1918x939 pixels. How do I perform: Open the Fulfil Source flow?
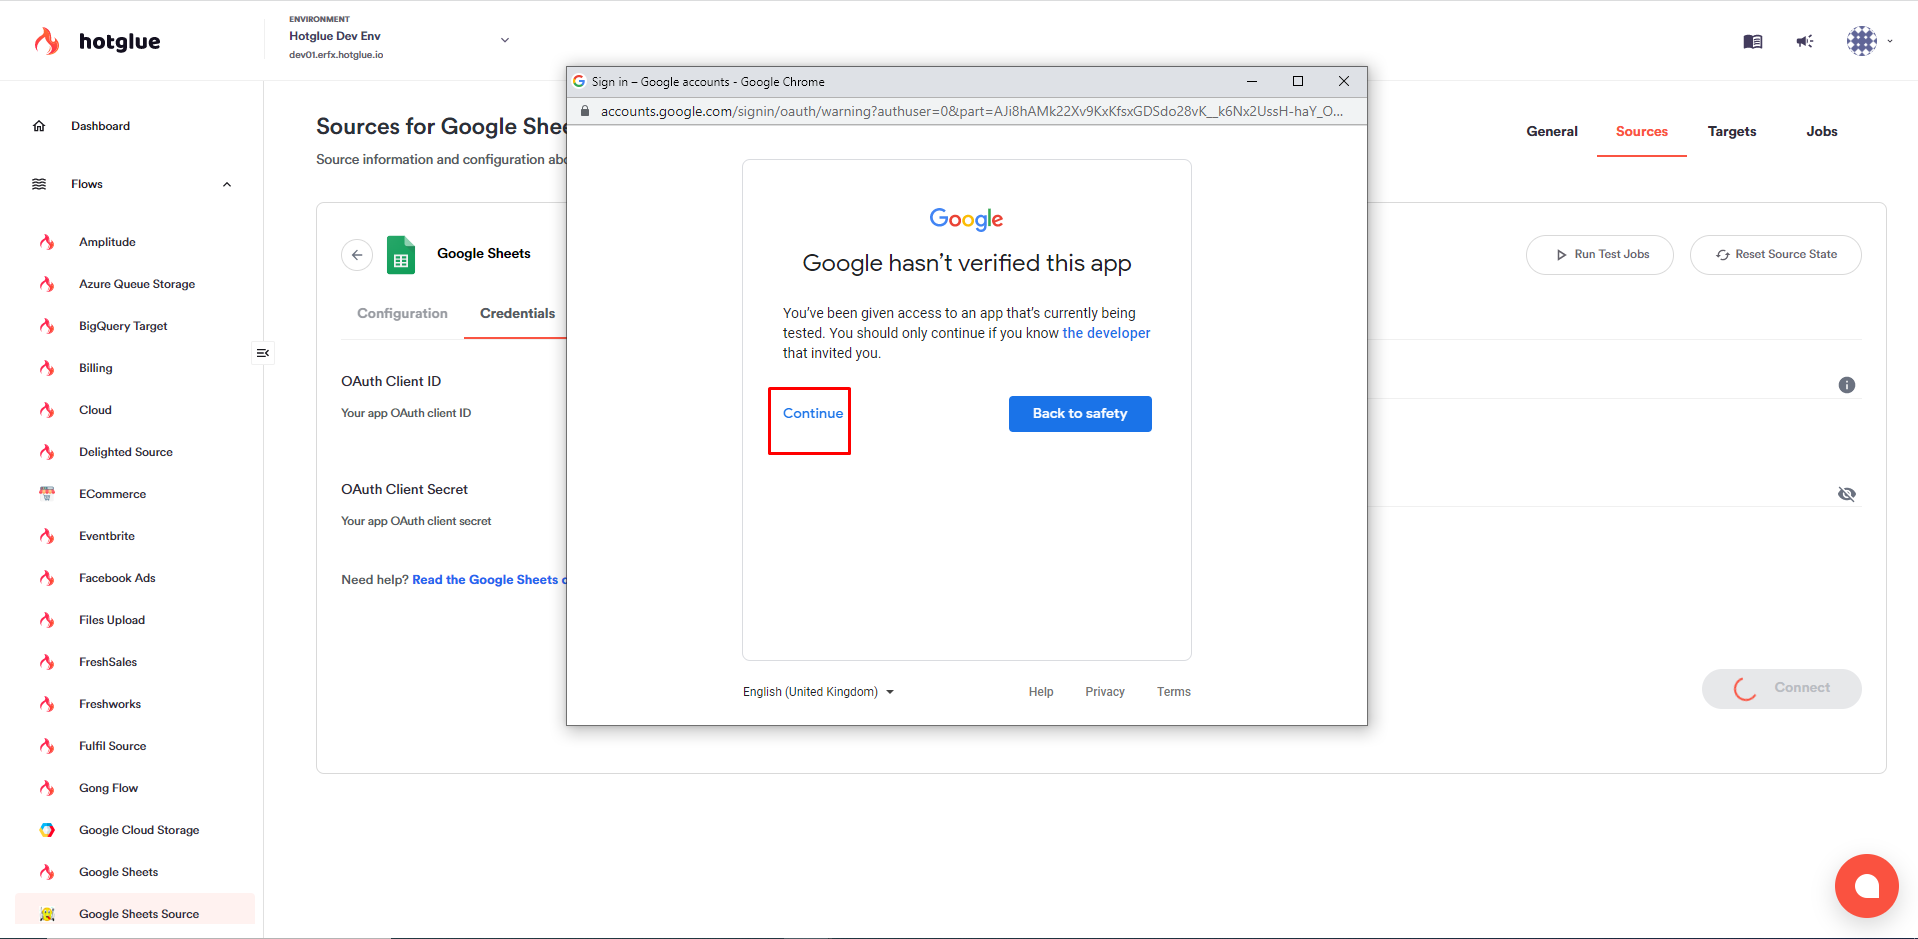(x=112, y=746)
